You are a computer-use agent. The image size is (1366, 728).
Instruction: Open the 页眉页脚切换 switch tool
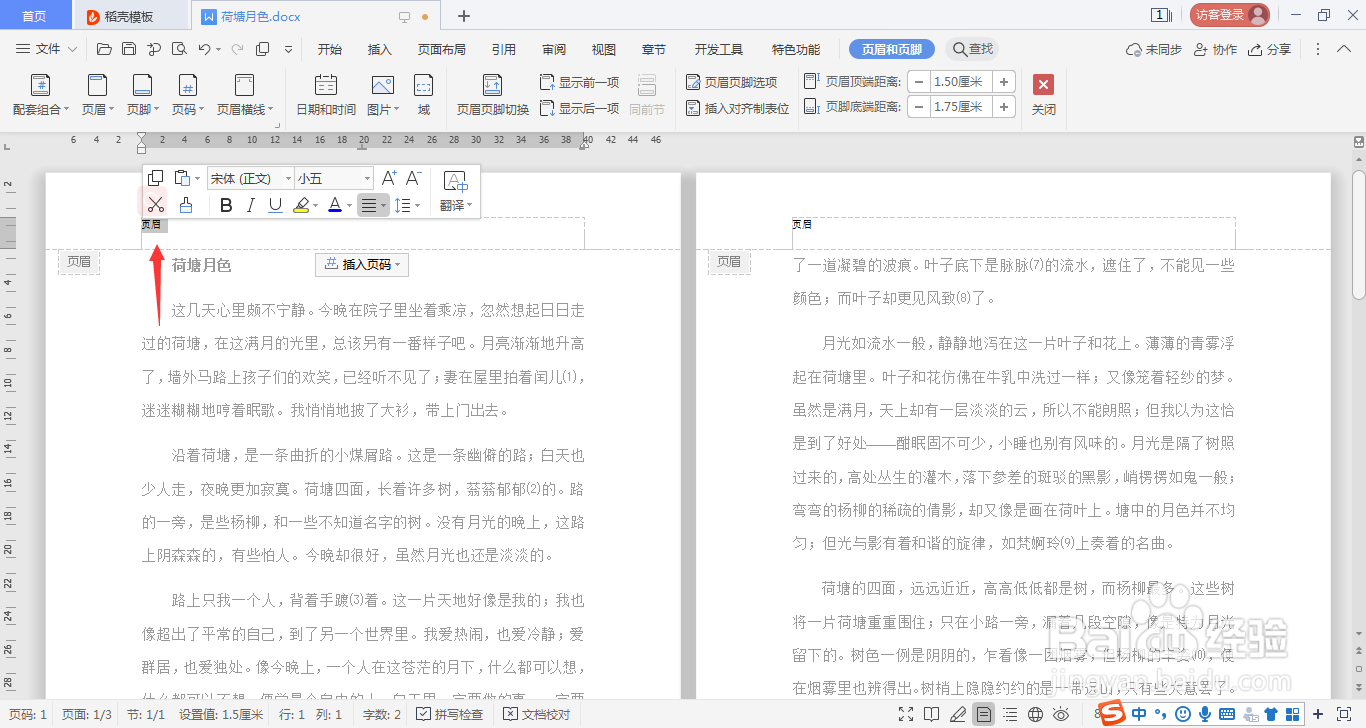(x=492, y=96)
